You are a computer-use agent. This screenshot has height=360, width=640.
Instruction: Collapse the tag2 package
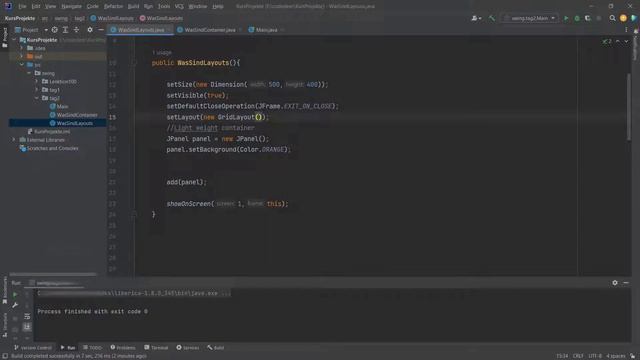coord(36,98)
